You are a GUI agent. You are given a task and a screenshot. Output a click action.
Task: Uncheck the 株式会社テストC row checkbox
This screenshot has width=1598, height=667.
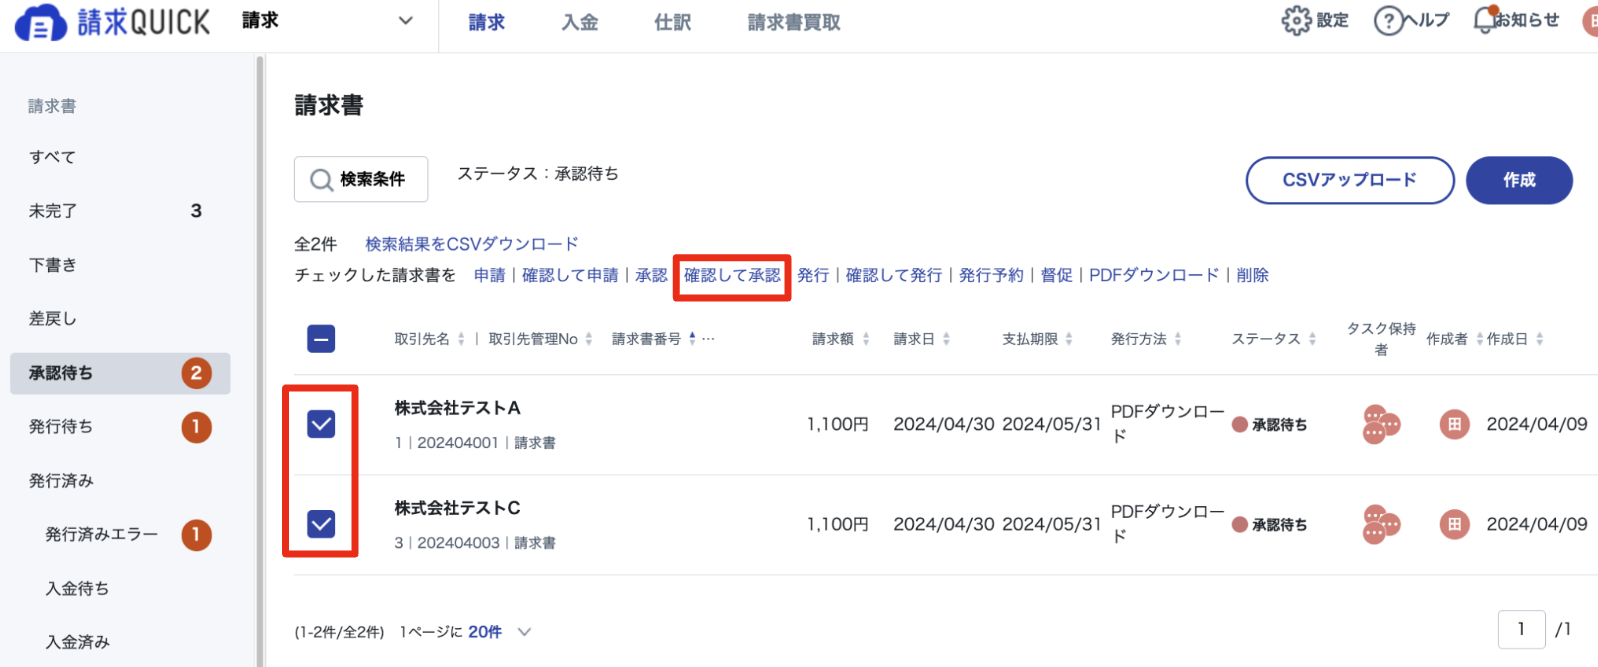(321, 524)
